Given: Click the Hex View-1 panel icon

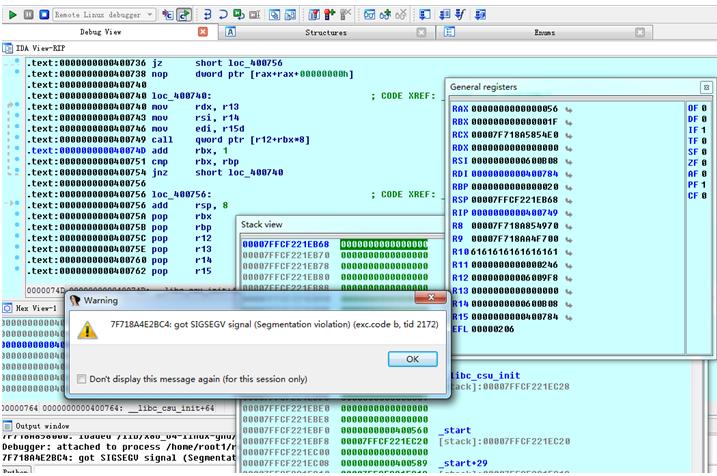Looking at the screenshot, I should tap(7, 307).
